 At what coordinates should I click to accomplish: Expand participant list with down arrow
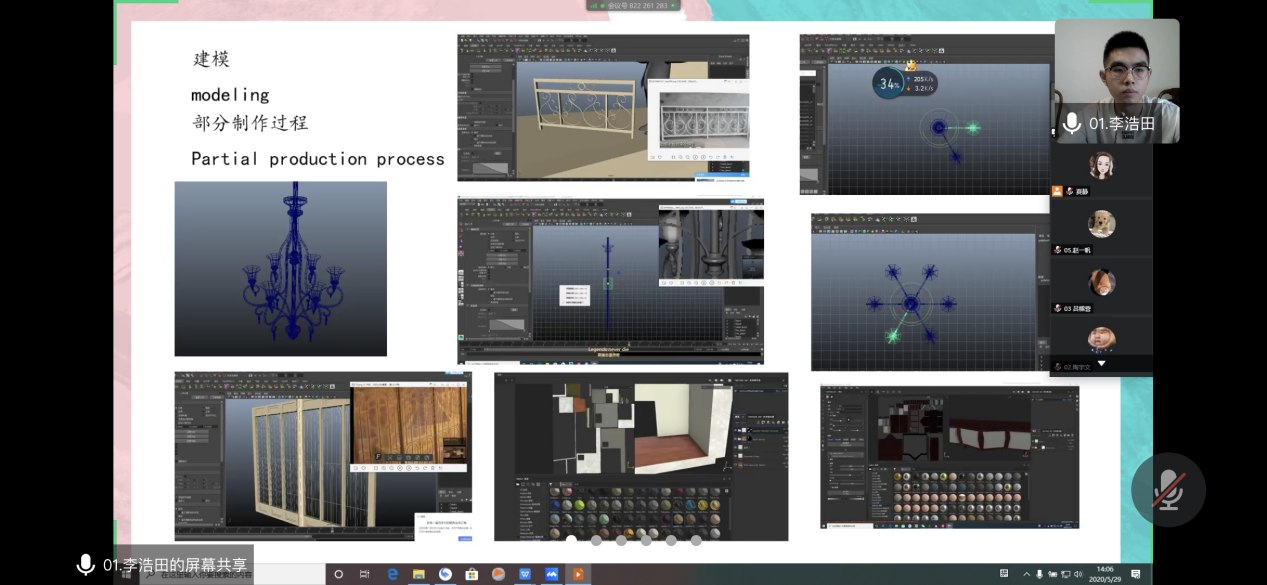click(1101, 364)
